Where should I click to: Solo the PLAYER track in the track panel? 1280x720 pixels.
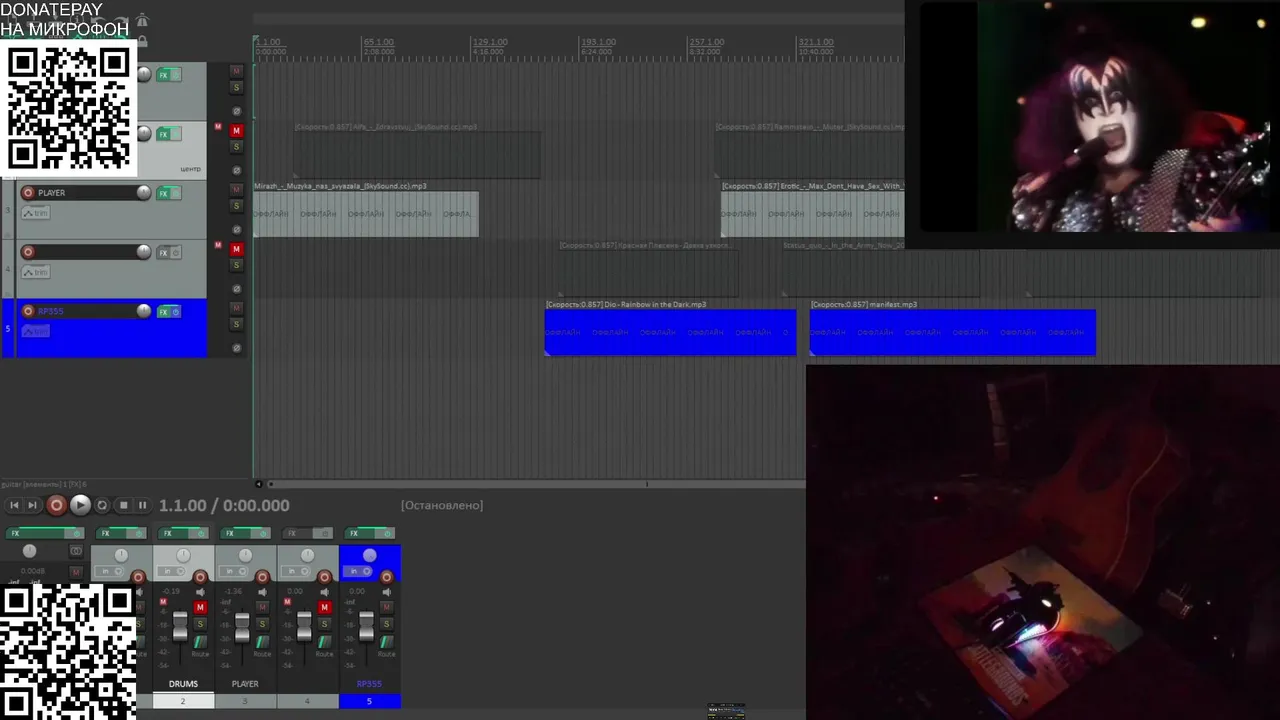click(236, 205)
